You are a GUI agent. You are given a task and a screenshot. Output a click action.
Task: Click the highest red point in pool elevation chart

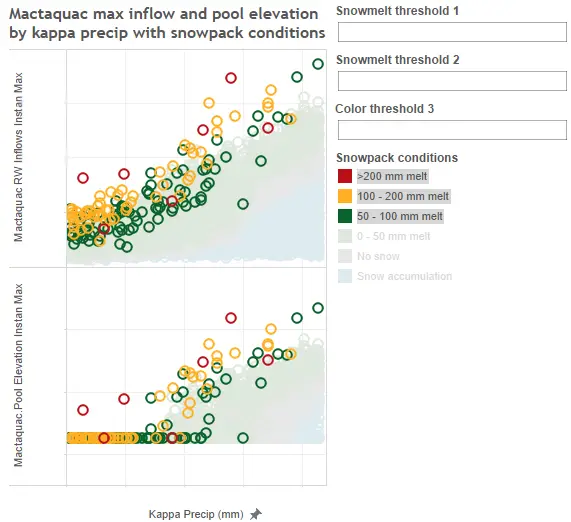click(x=231, y=318)
